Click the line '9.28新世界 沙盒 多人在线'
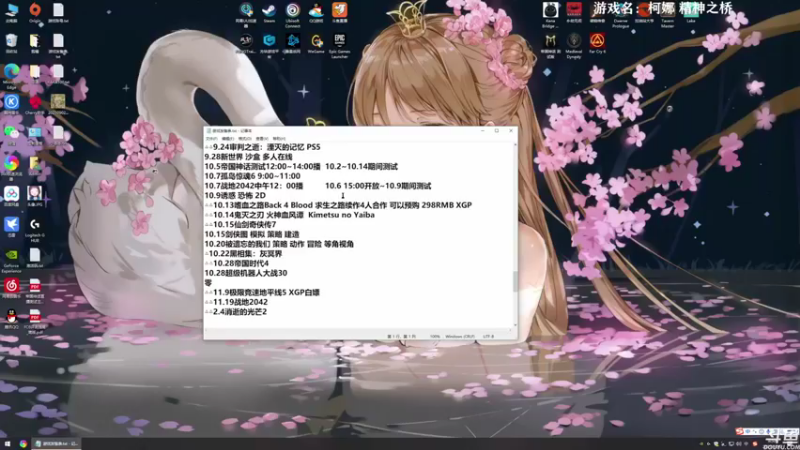 click(x=248, y=157)
